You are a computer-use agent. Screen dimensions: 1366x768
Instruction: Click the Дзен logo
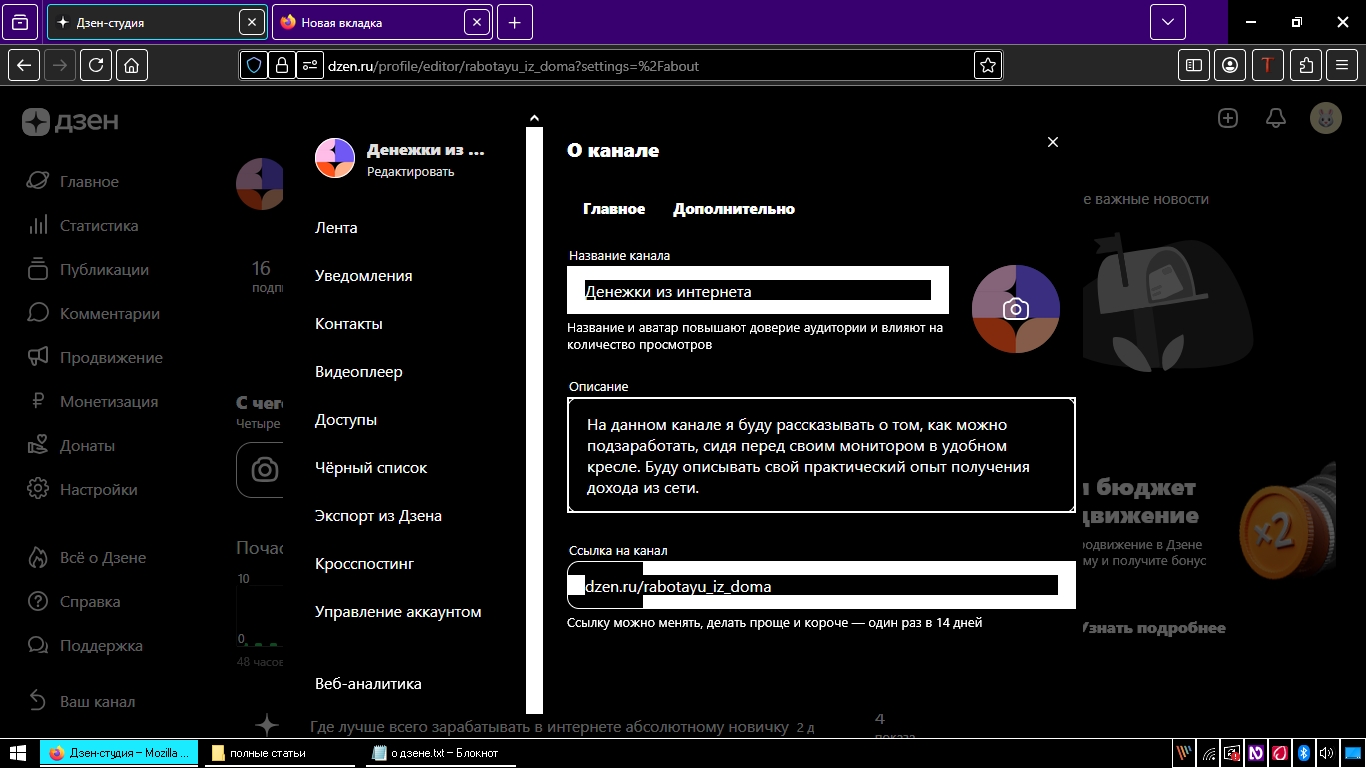tap(71, 122)
